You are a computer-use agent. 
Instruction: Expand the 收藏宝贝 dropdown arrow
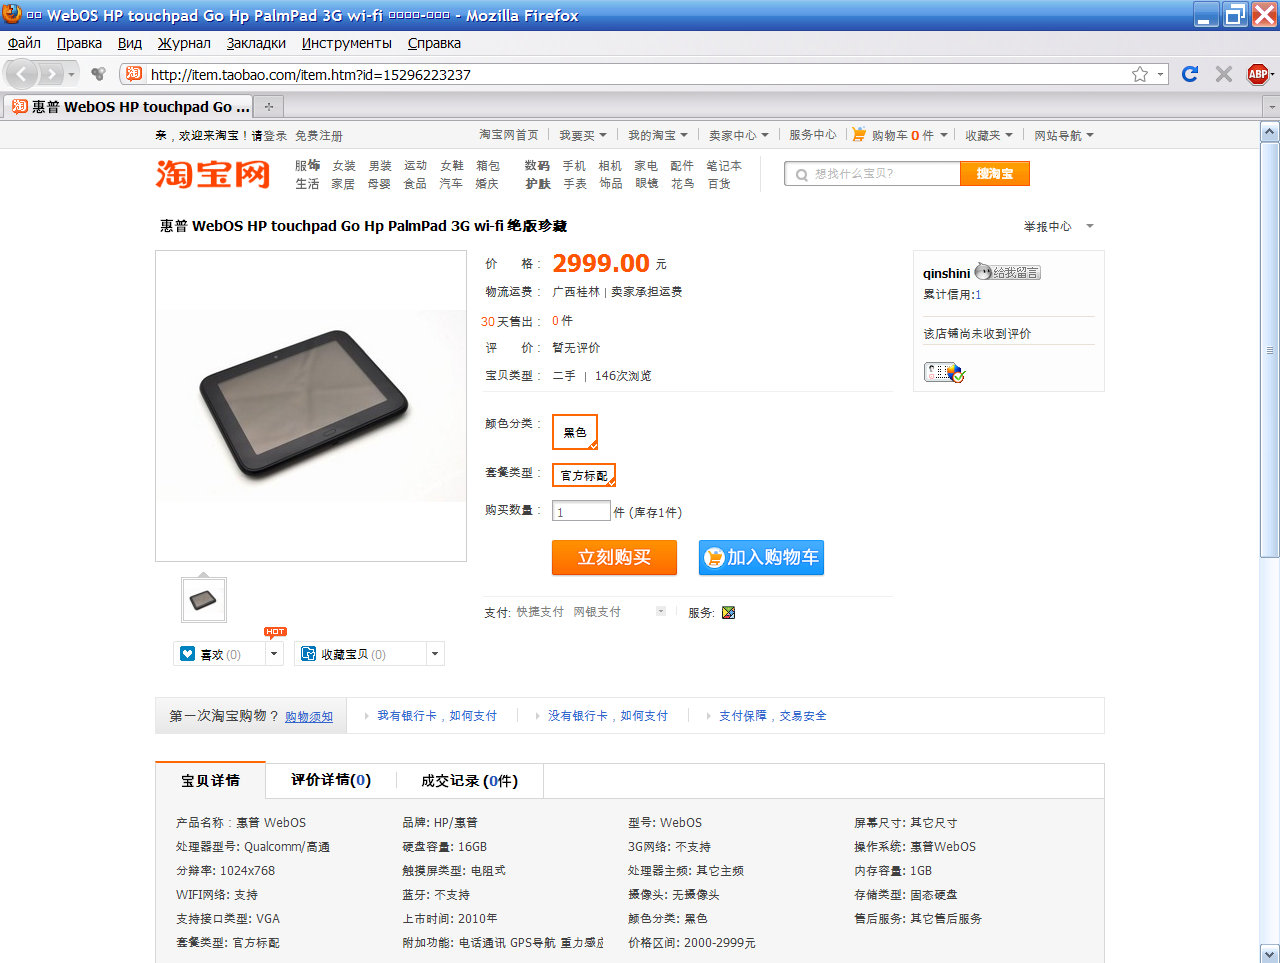[x=434, y=654]
